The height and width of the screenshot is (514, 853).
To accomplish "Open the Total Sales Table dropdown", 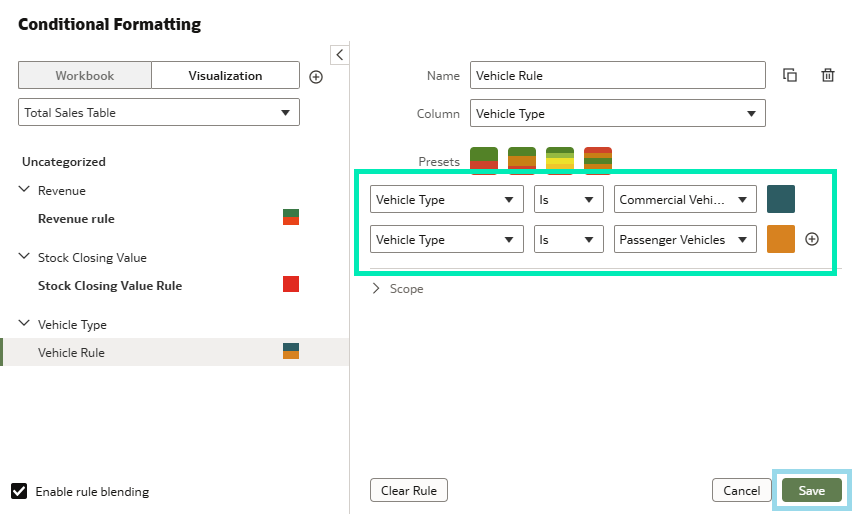I will click(159, 113).
